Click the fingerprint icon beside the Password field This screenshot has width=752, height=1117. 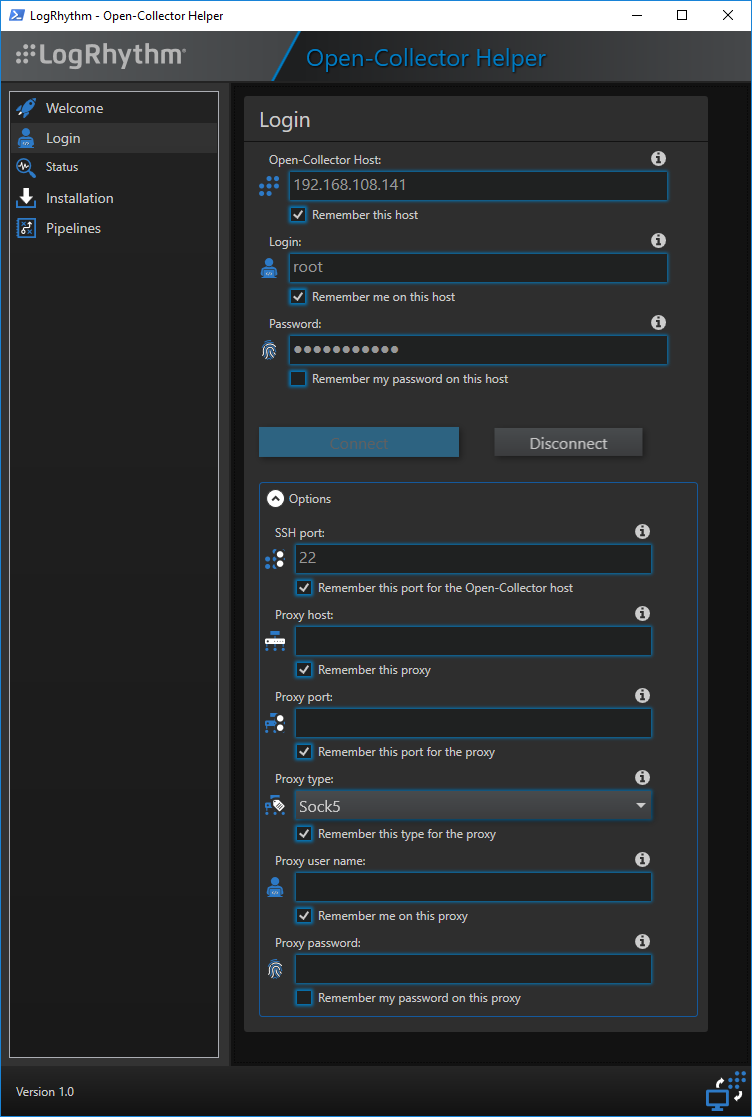(x=269, y=351)
